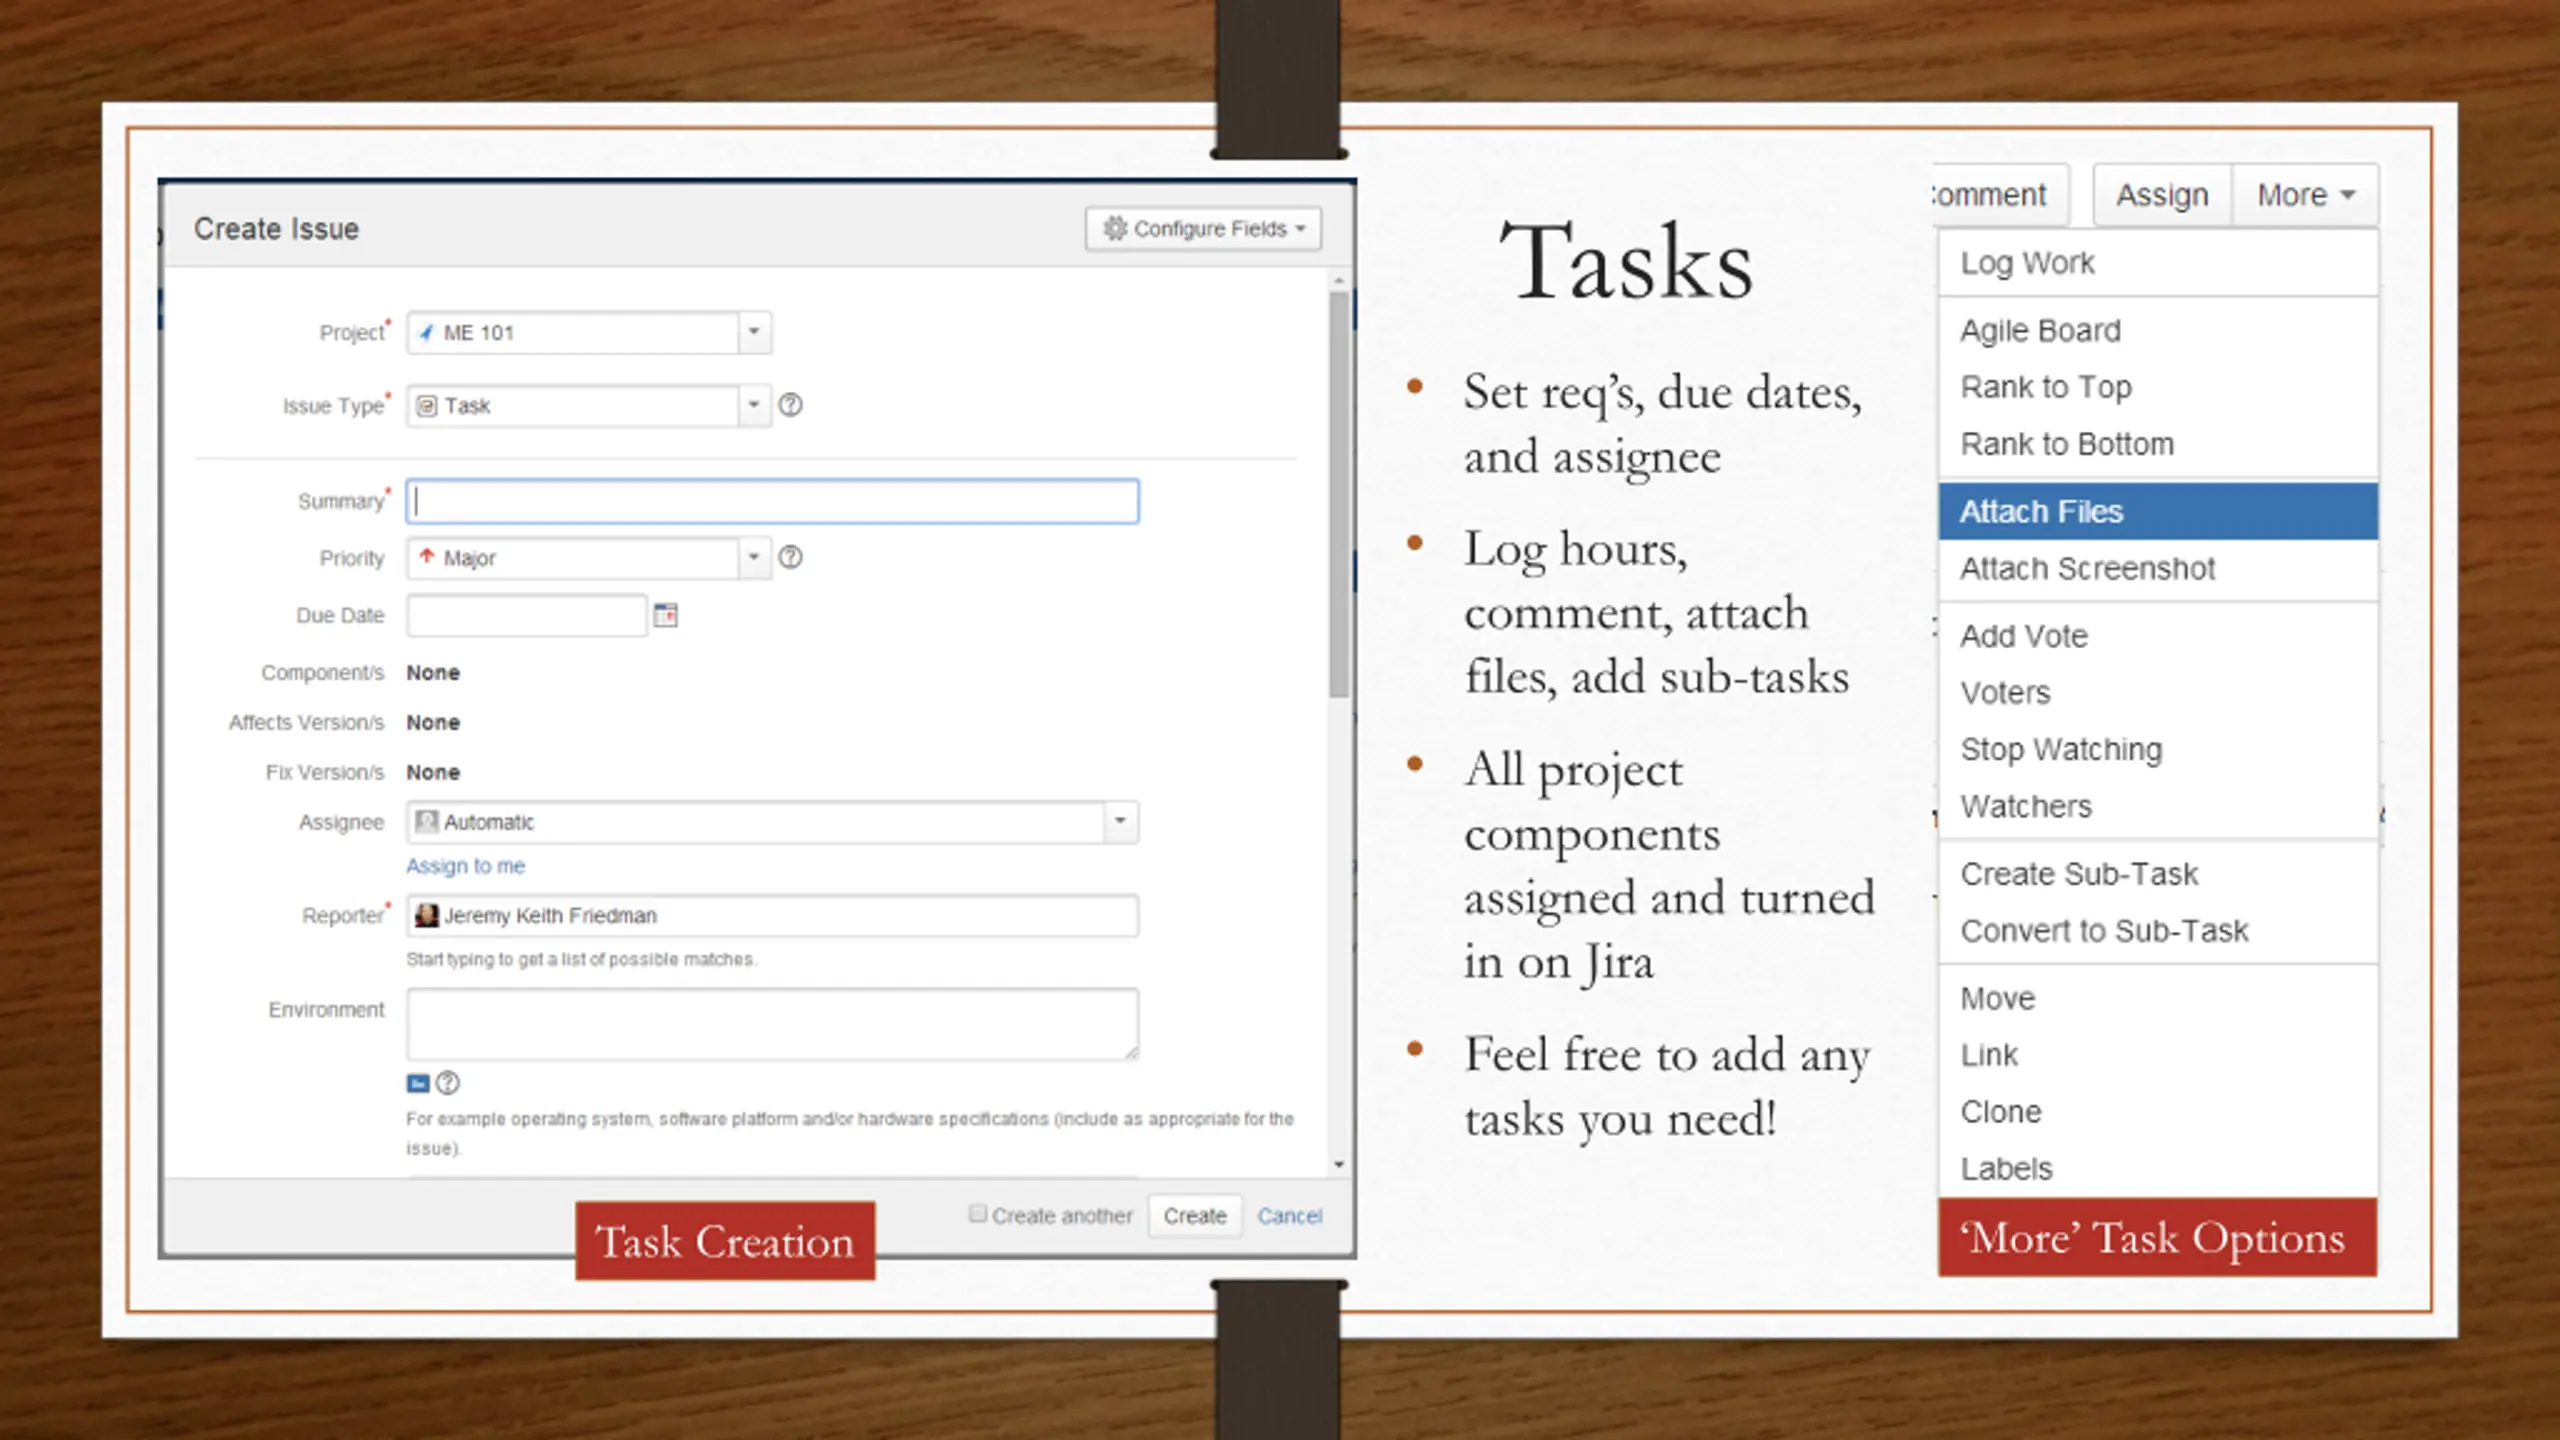Select Stop Watching in the menu
The height and width of the screenshot is (1440, 2560).
2158,749
